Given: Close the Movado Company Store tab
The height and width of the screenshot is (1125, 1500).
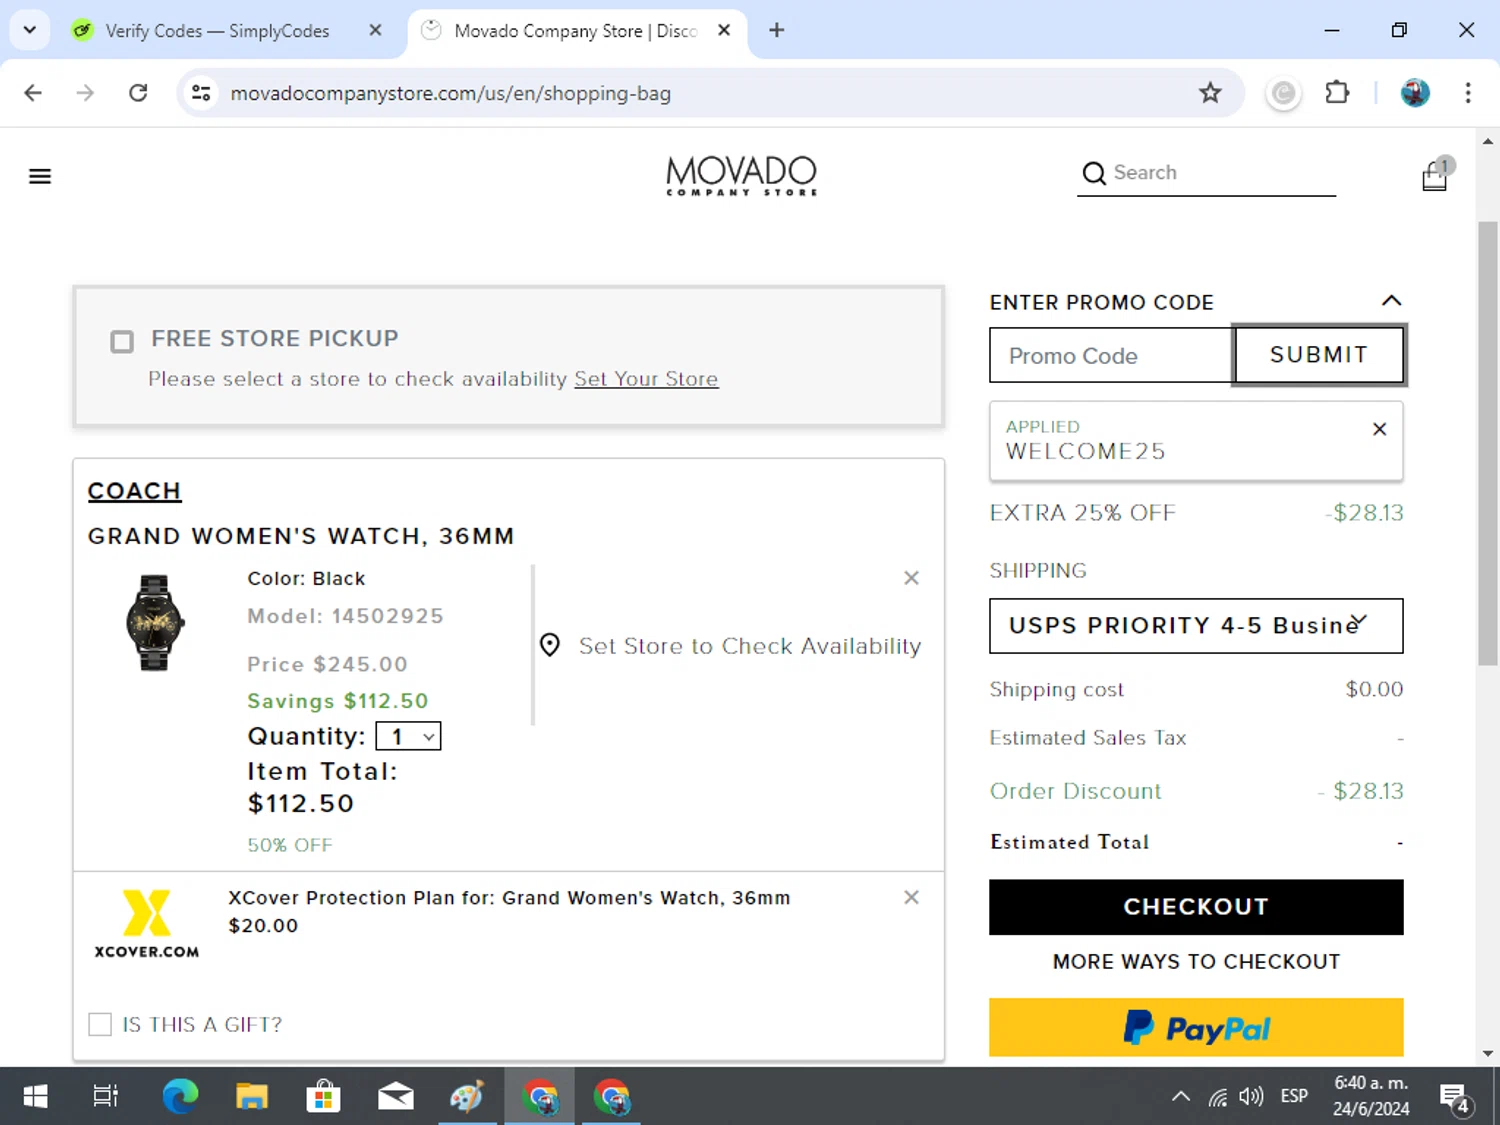Looking at the screenshot, I should tap(724, 30).
